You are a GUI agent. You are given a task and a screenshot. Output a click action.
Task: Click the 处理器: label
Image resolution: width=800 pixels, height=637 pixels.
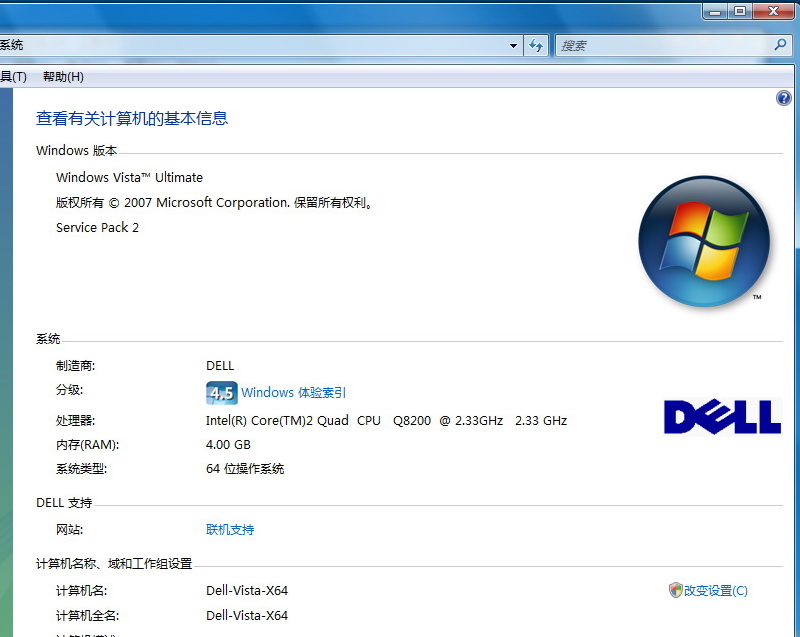[76, 420]
